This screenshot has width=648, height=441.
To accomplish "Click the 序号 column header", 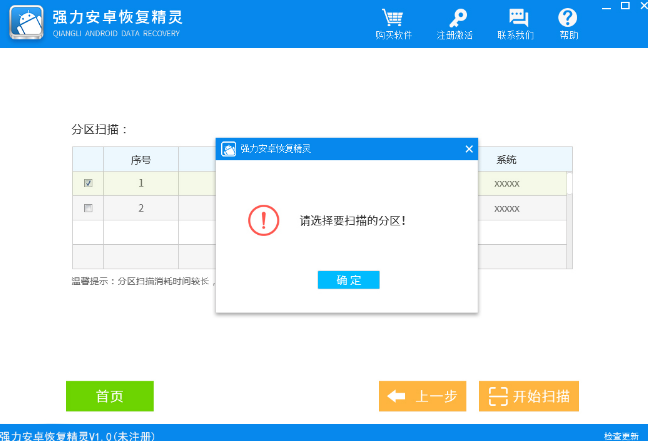I will pyautogui.click(x=141, y=160).
